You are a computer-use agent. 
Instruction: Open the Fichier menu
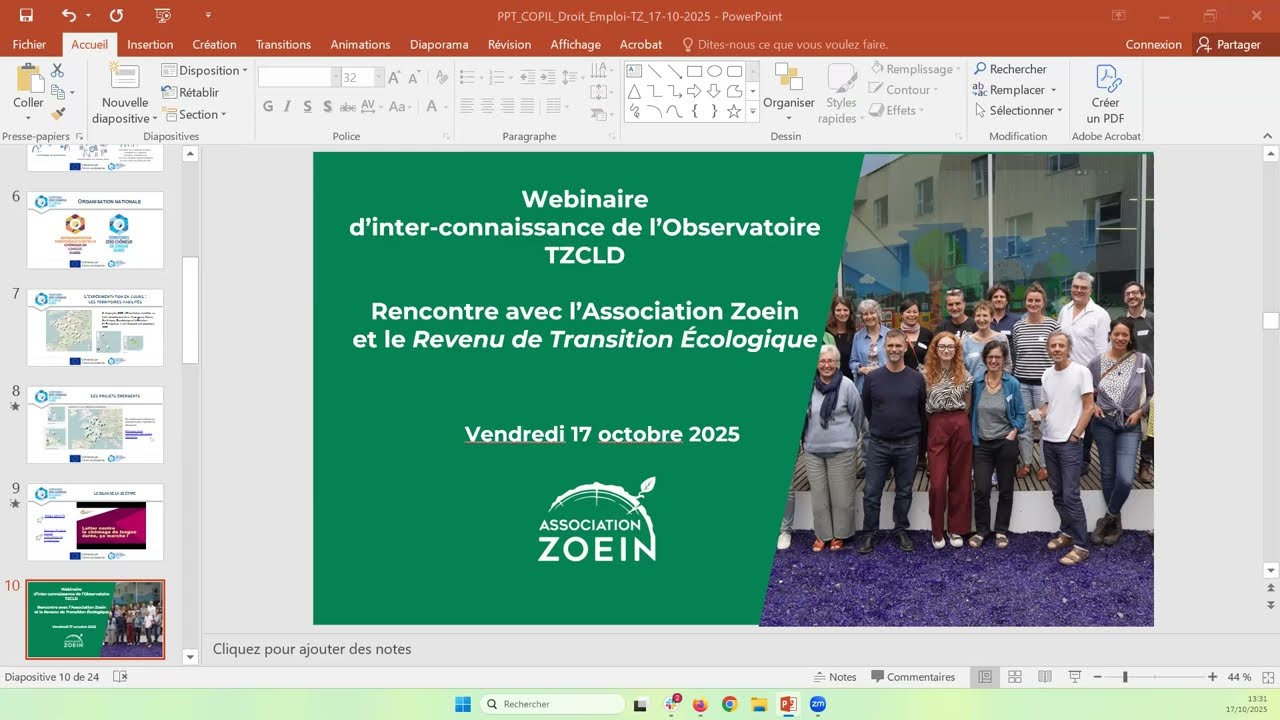point(30,45)
